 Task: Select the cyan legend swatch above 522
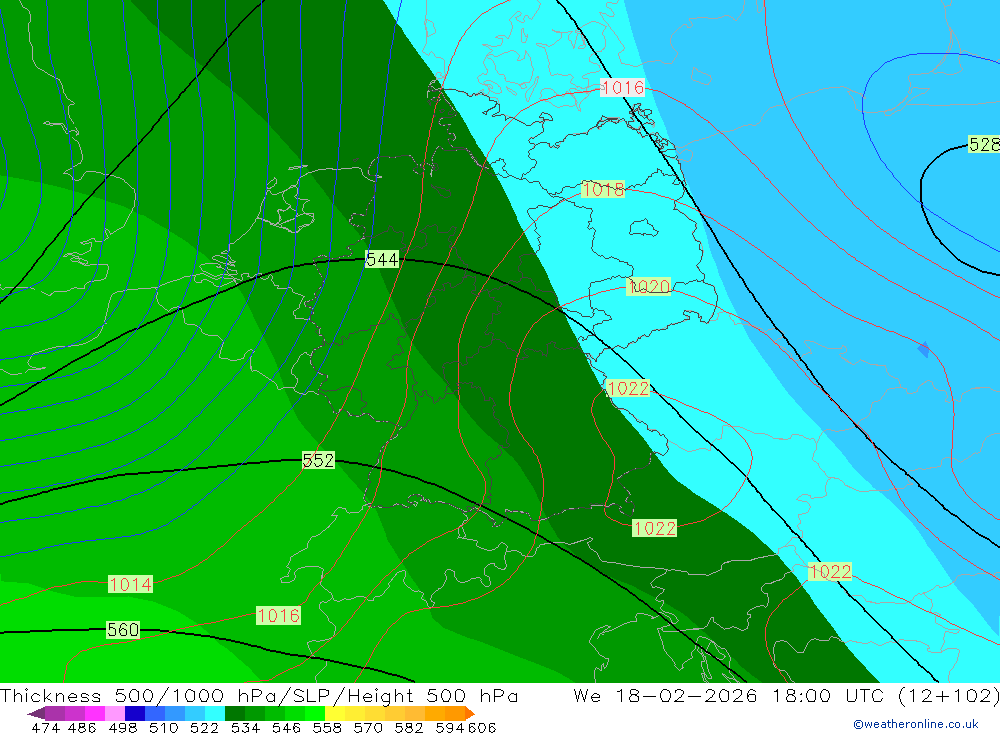pyautogui.click(x=214, y=713)
